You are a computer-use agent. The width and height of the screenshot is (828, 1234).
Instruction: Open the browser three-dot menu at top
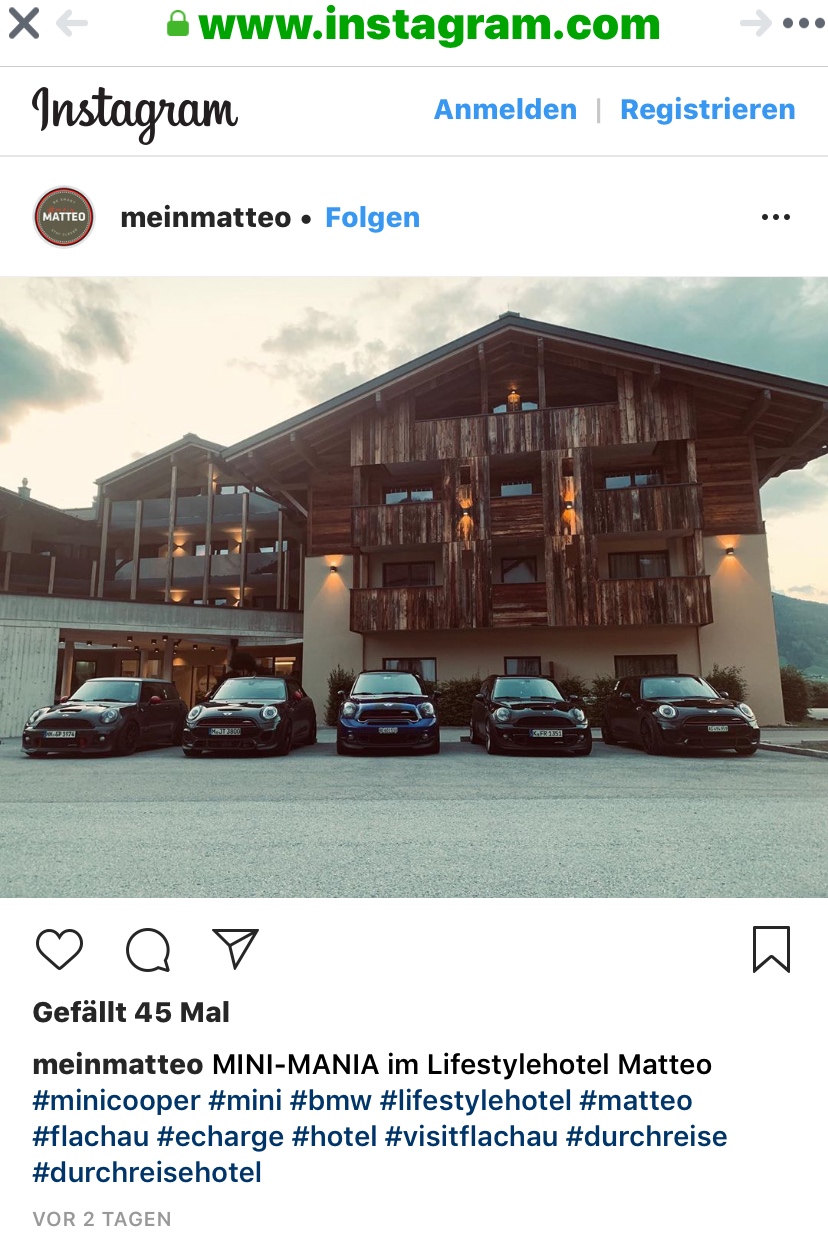(804, 24)
